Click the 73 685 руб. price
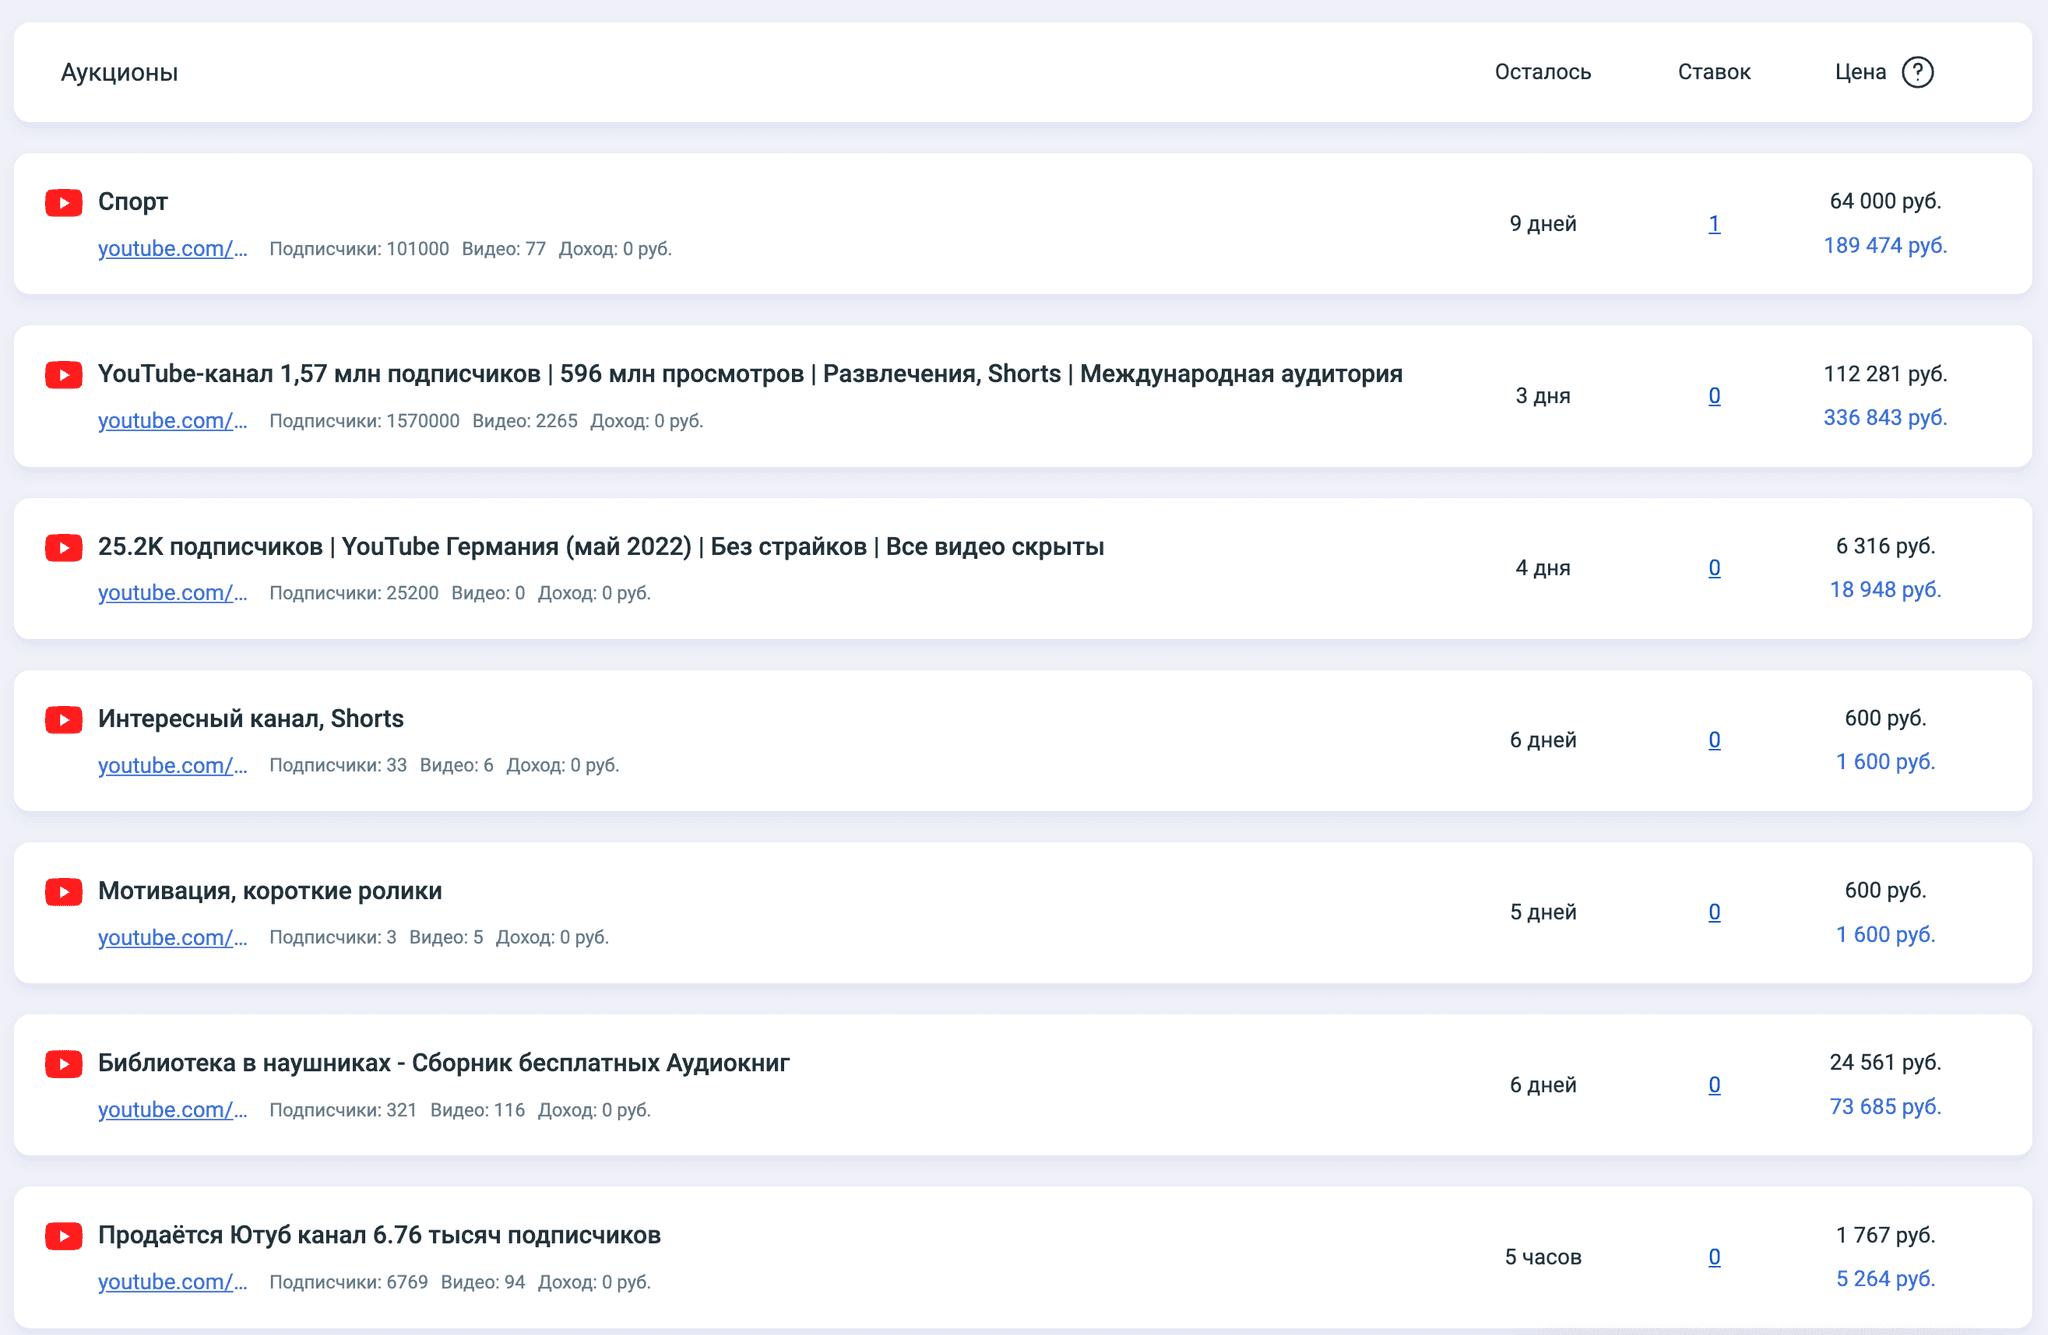2048x1335 pixels. coord(1885,1106)
